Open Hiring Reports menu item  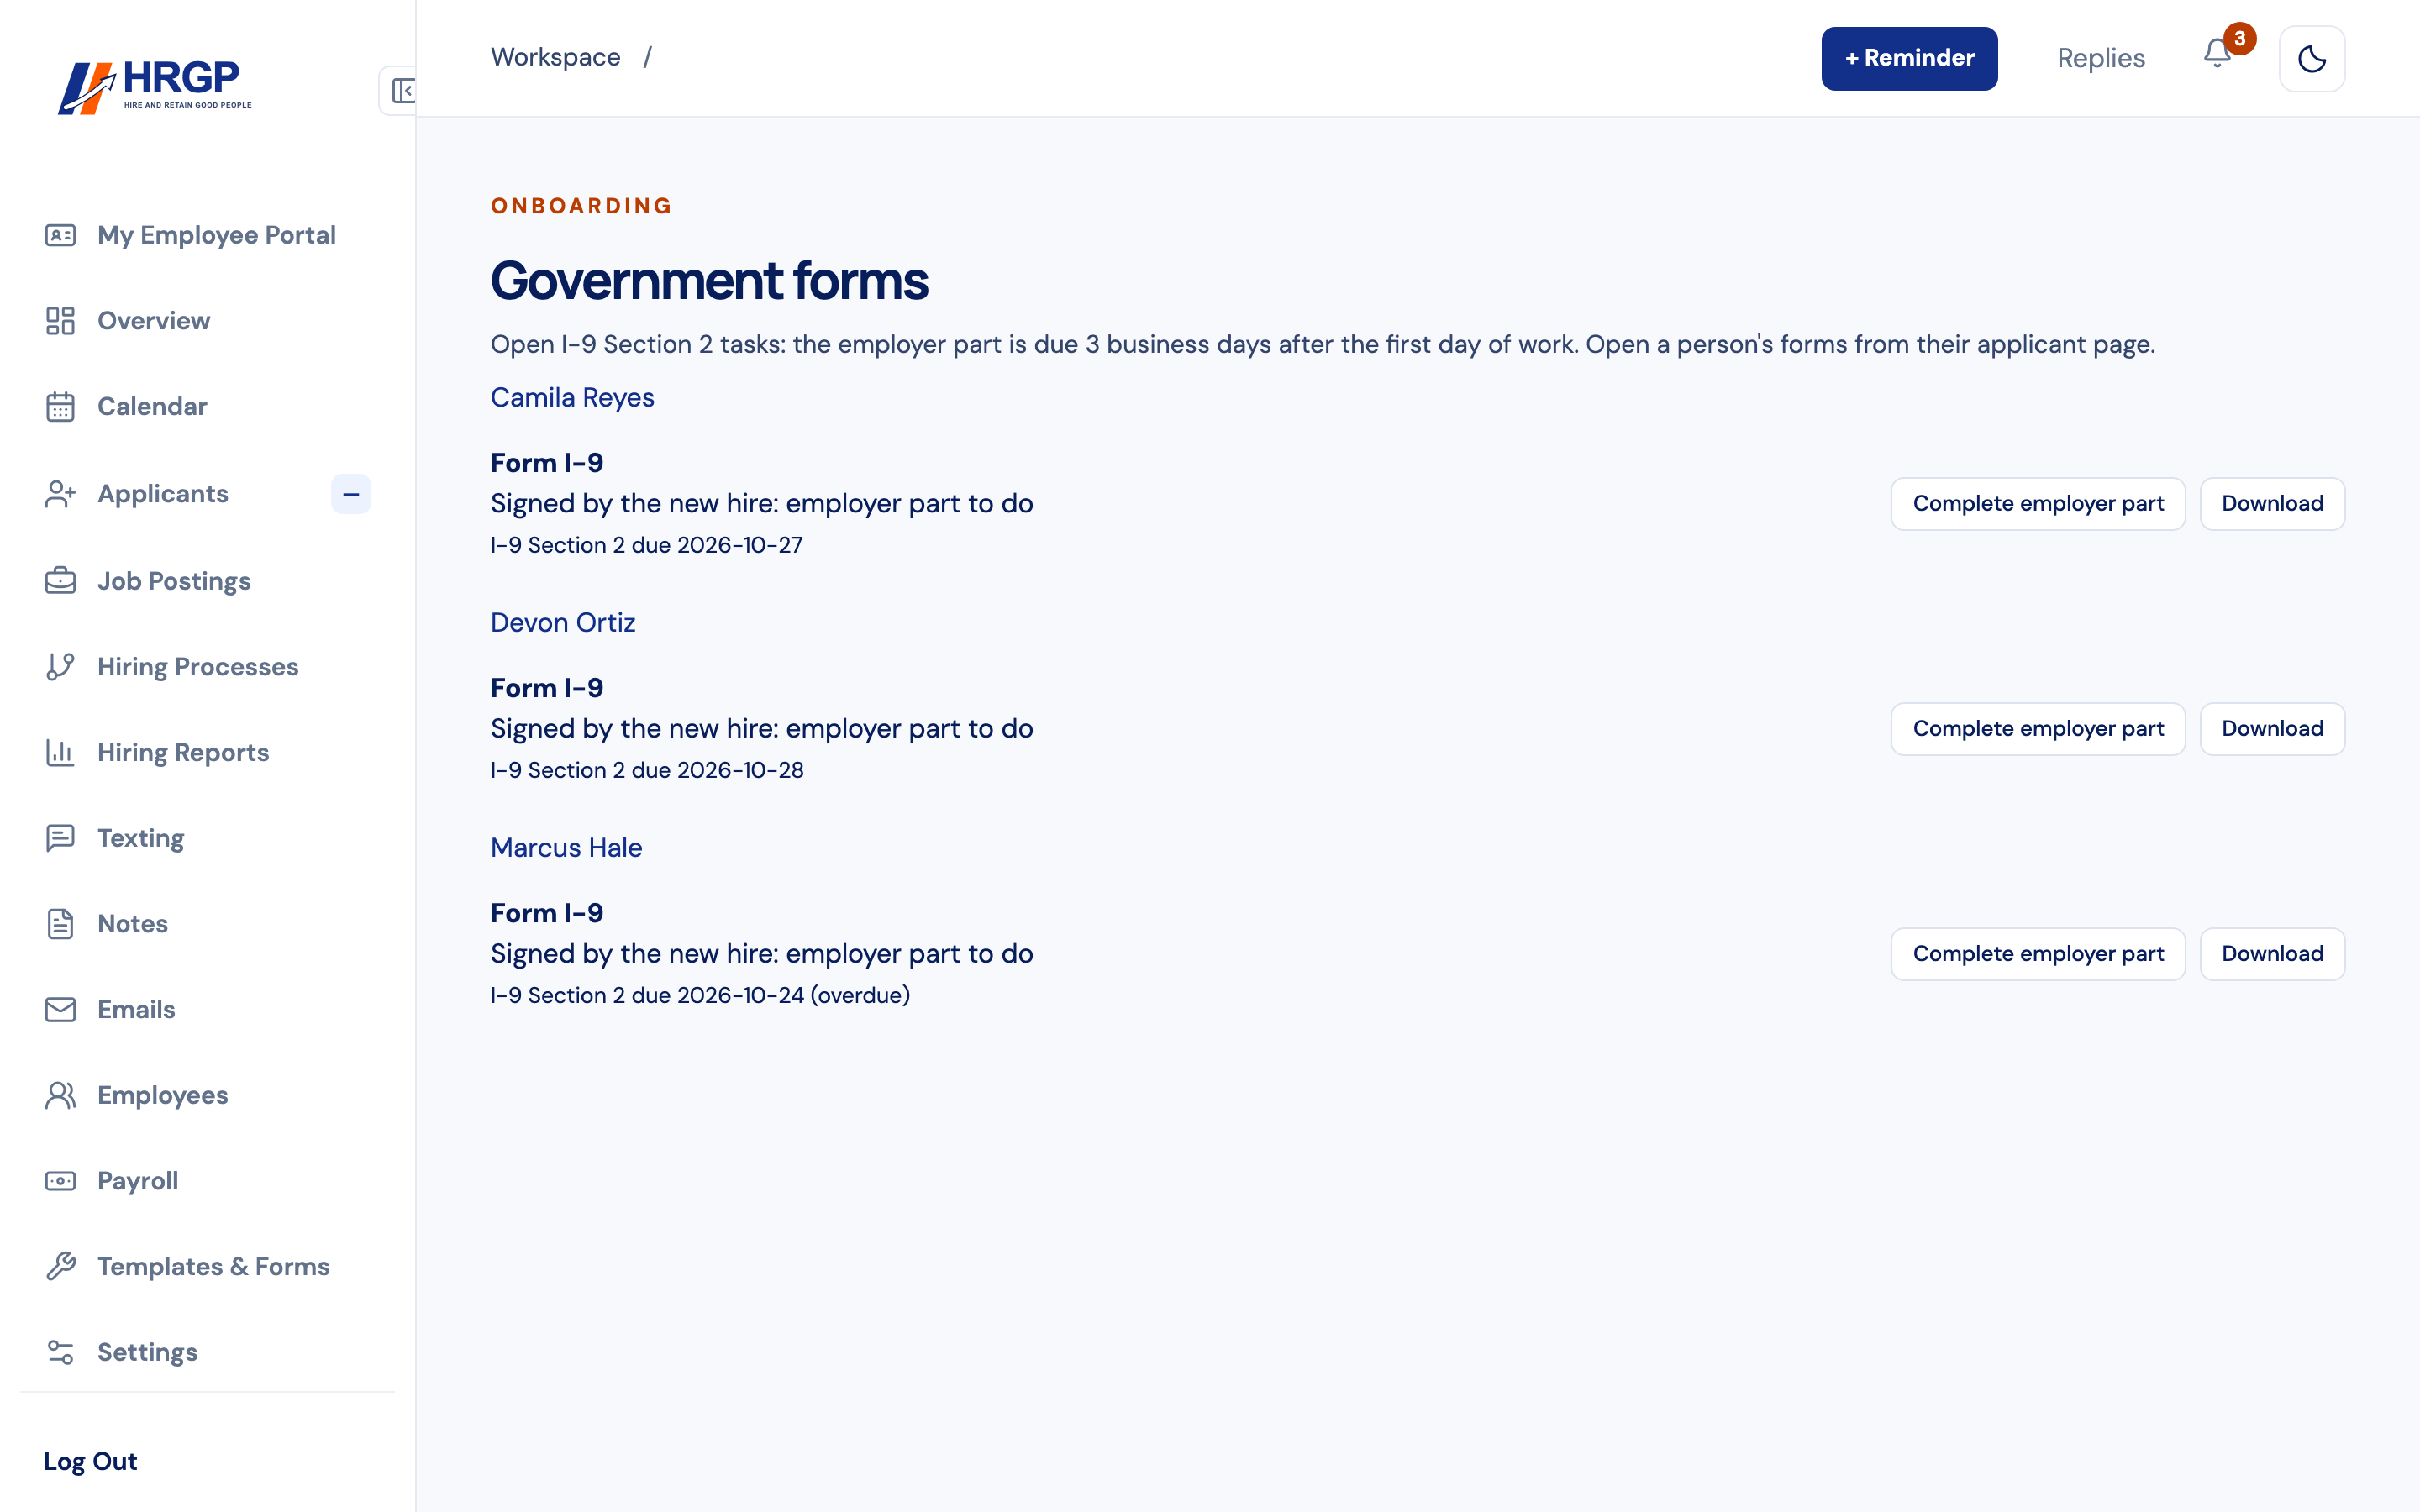(207, 753)
